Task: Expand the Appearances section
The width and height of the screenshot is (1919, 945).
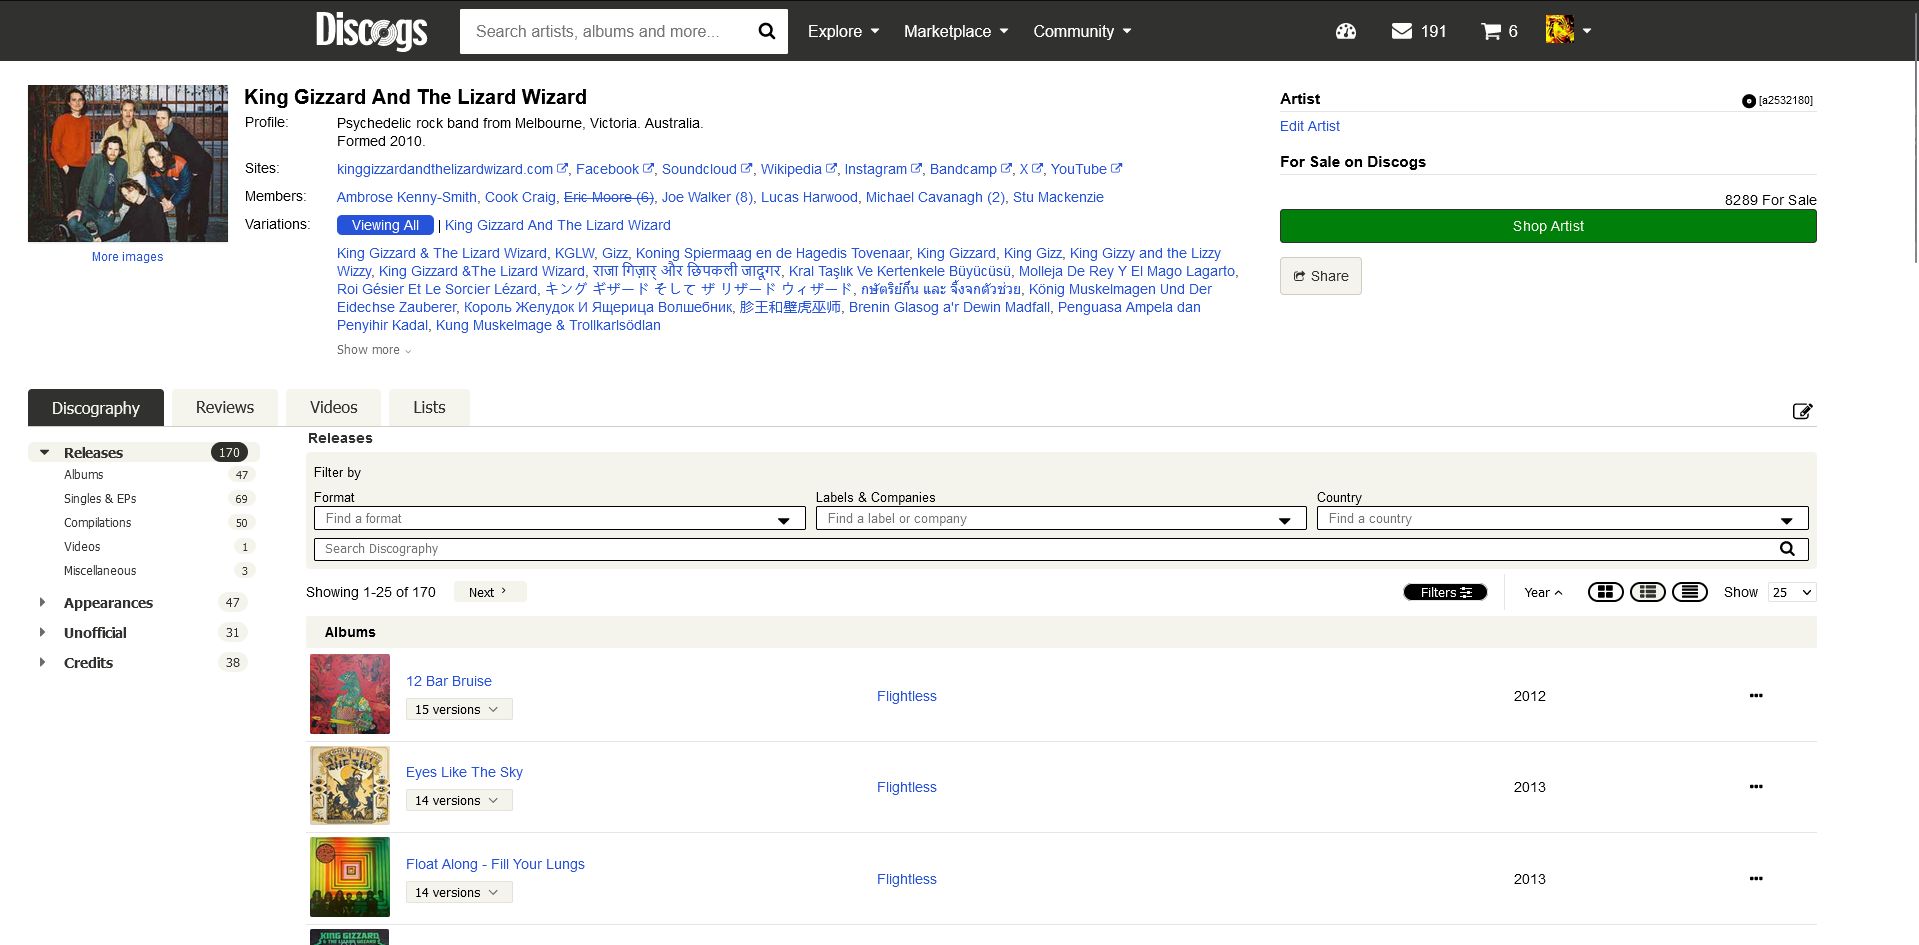Action: (x=42, y=602)
